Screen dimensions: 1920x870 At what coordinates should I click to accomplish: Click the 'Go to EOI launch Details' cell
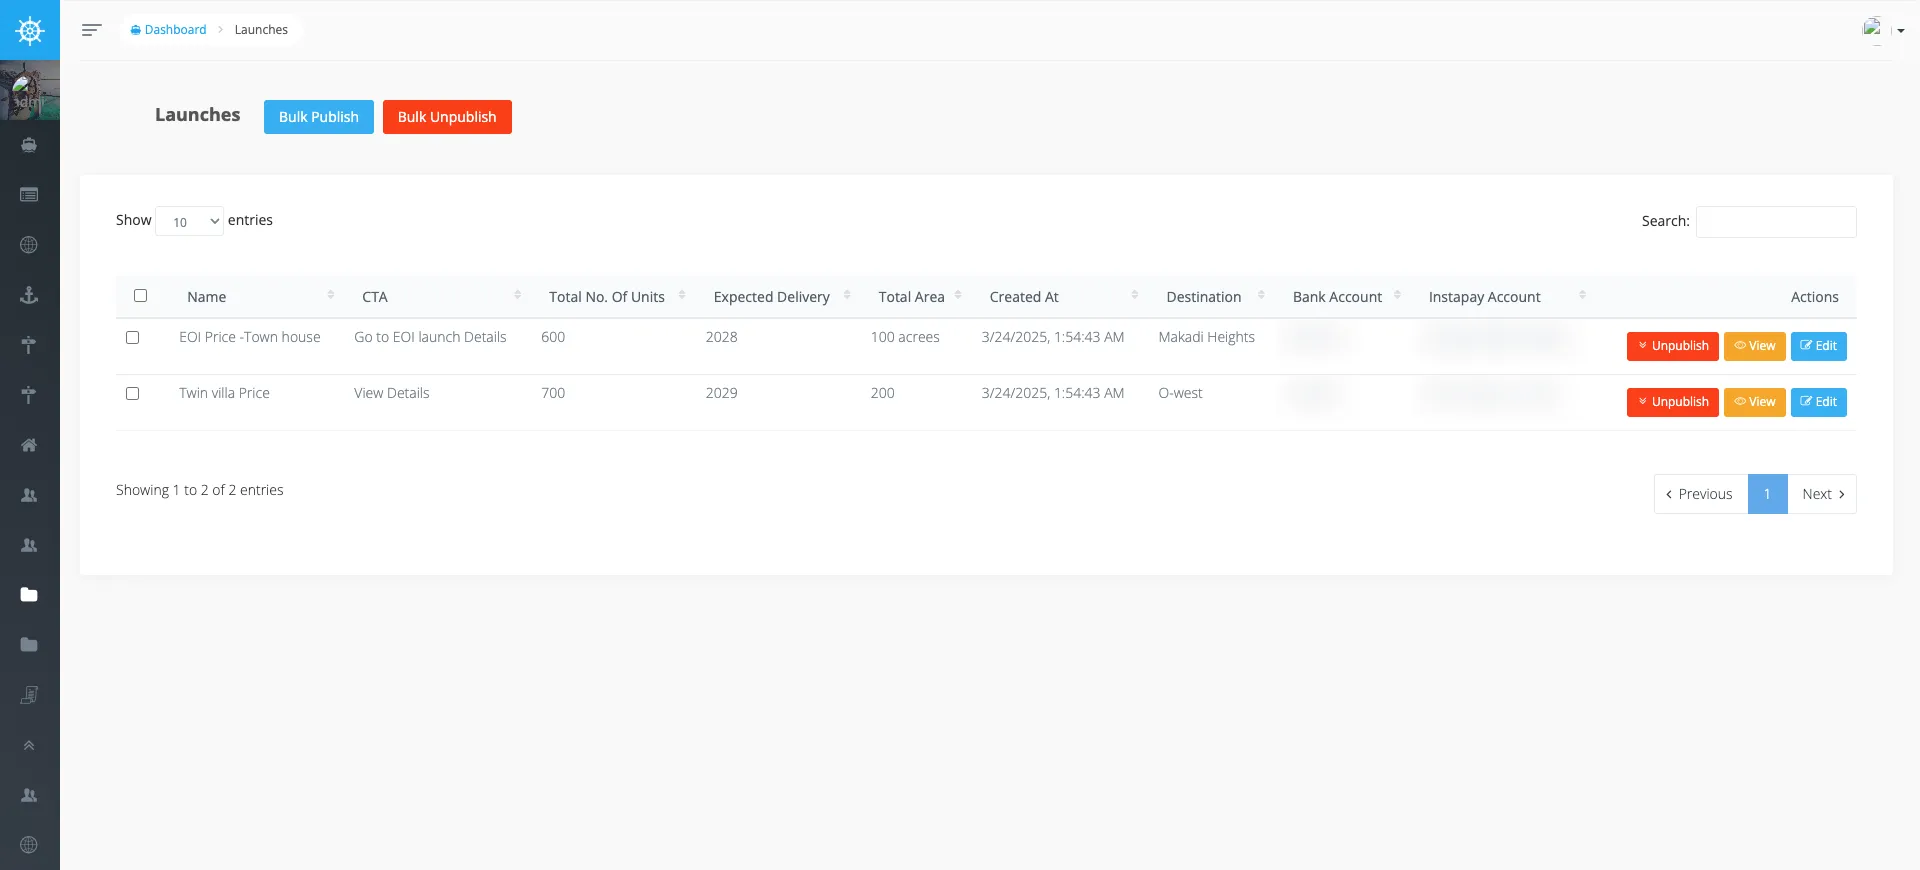click(430, 337)
